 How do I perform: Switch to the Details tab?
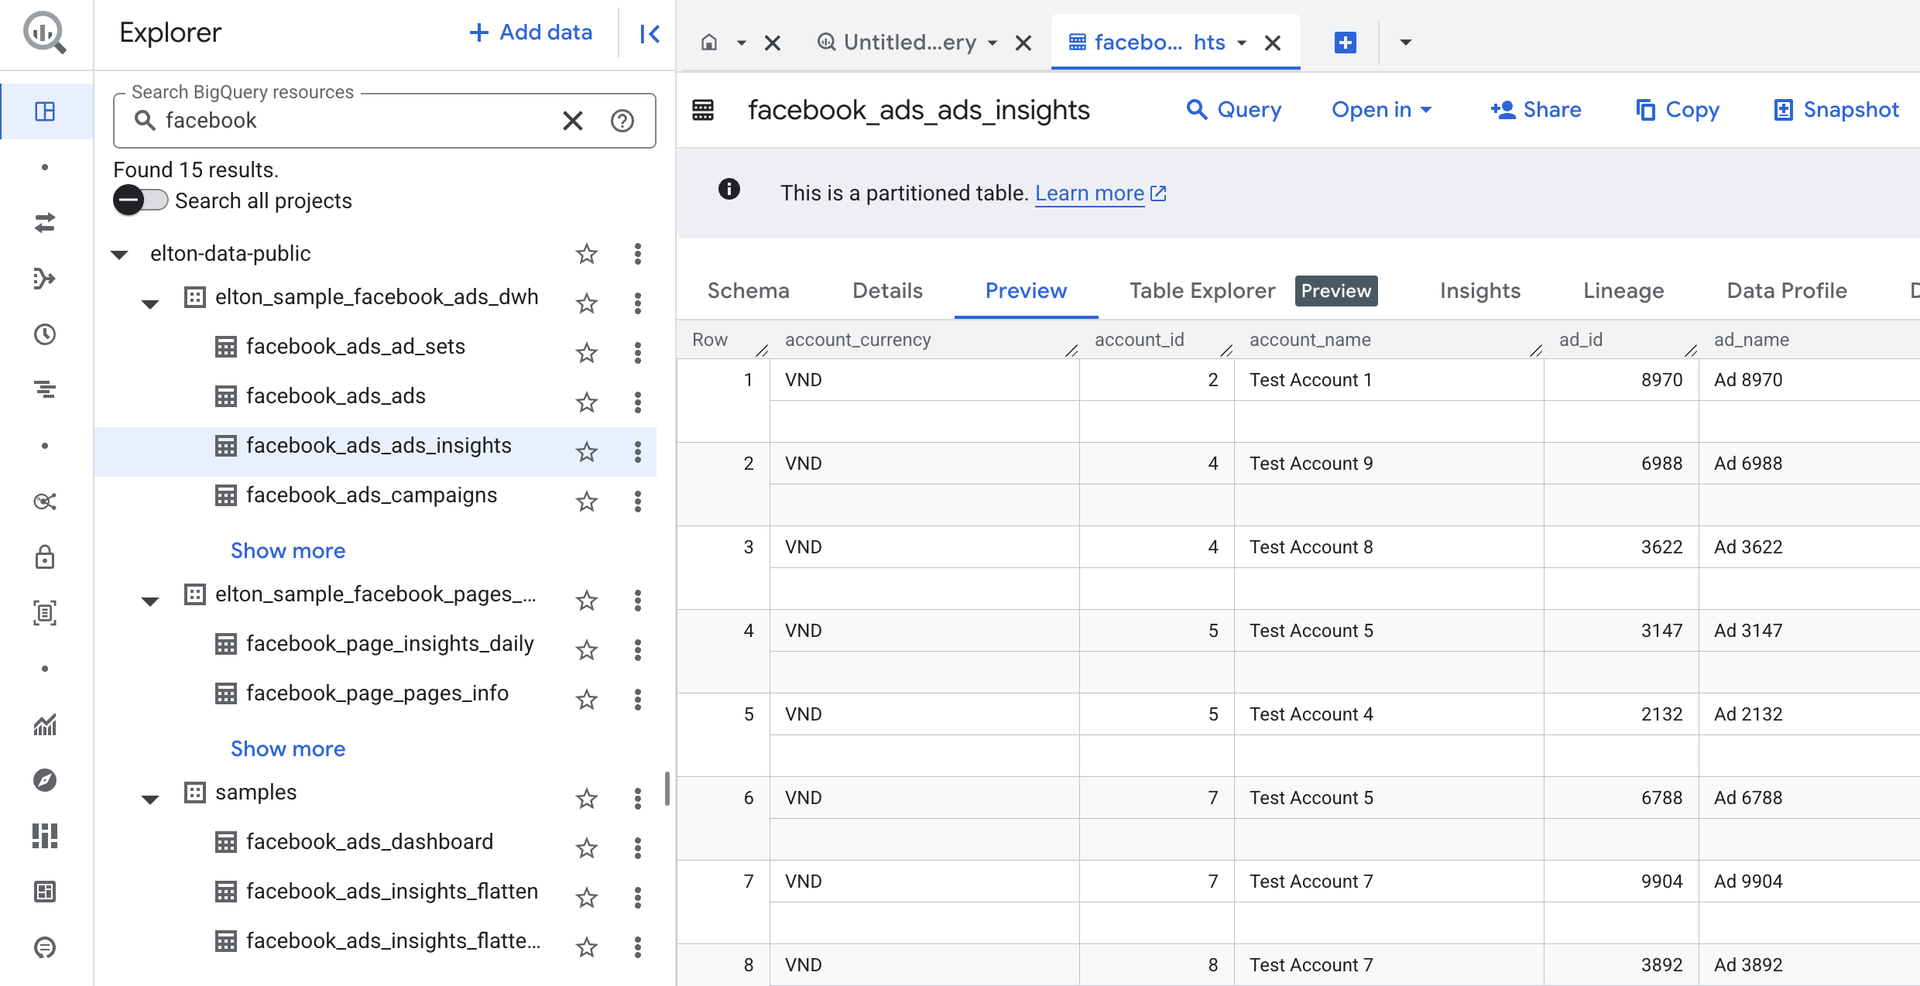pyautogui.click(x=887, y=291)
